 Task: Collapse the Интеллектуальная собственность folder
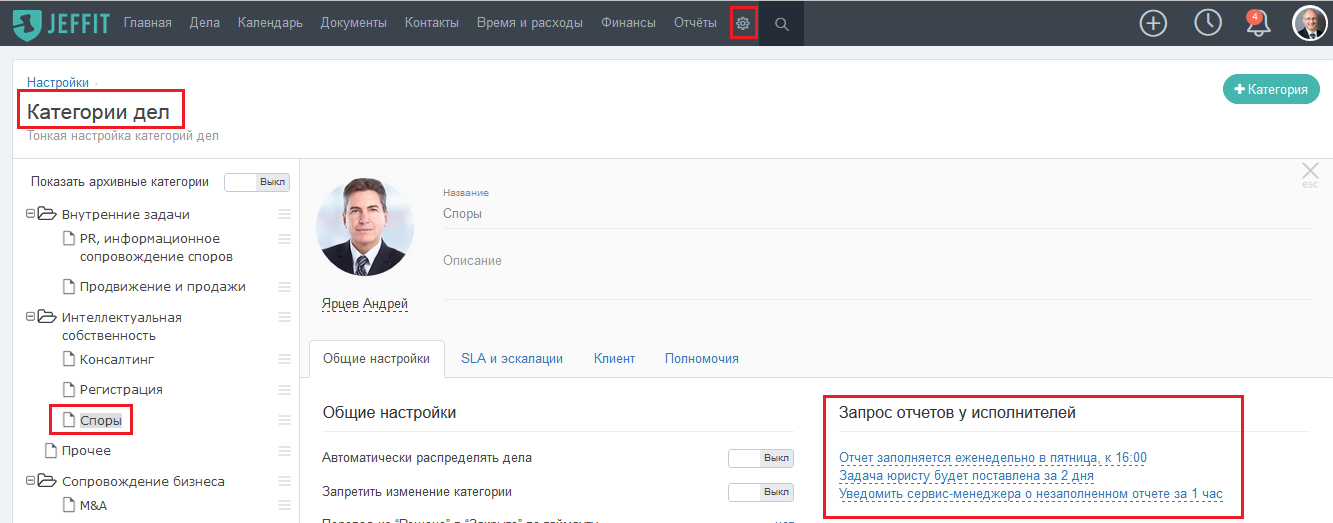(x=31, y=317)
